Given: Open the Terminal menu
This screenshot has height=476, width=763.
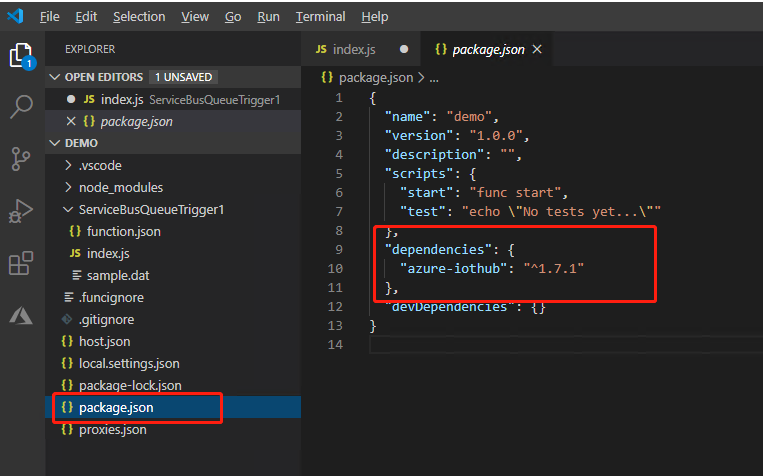Looking at the screenshot, I should [x=320, y=17].
